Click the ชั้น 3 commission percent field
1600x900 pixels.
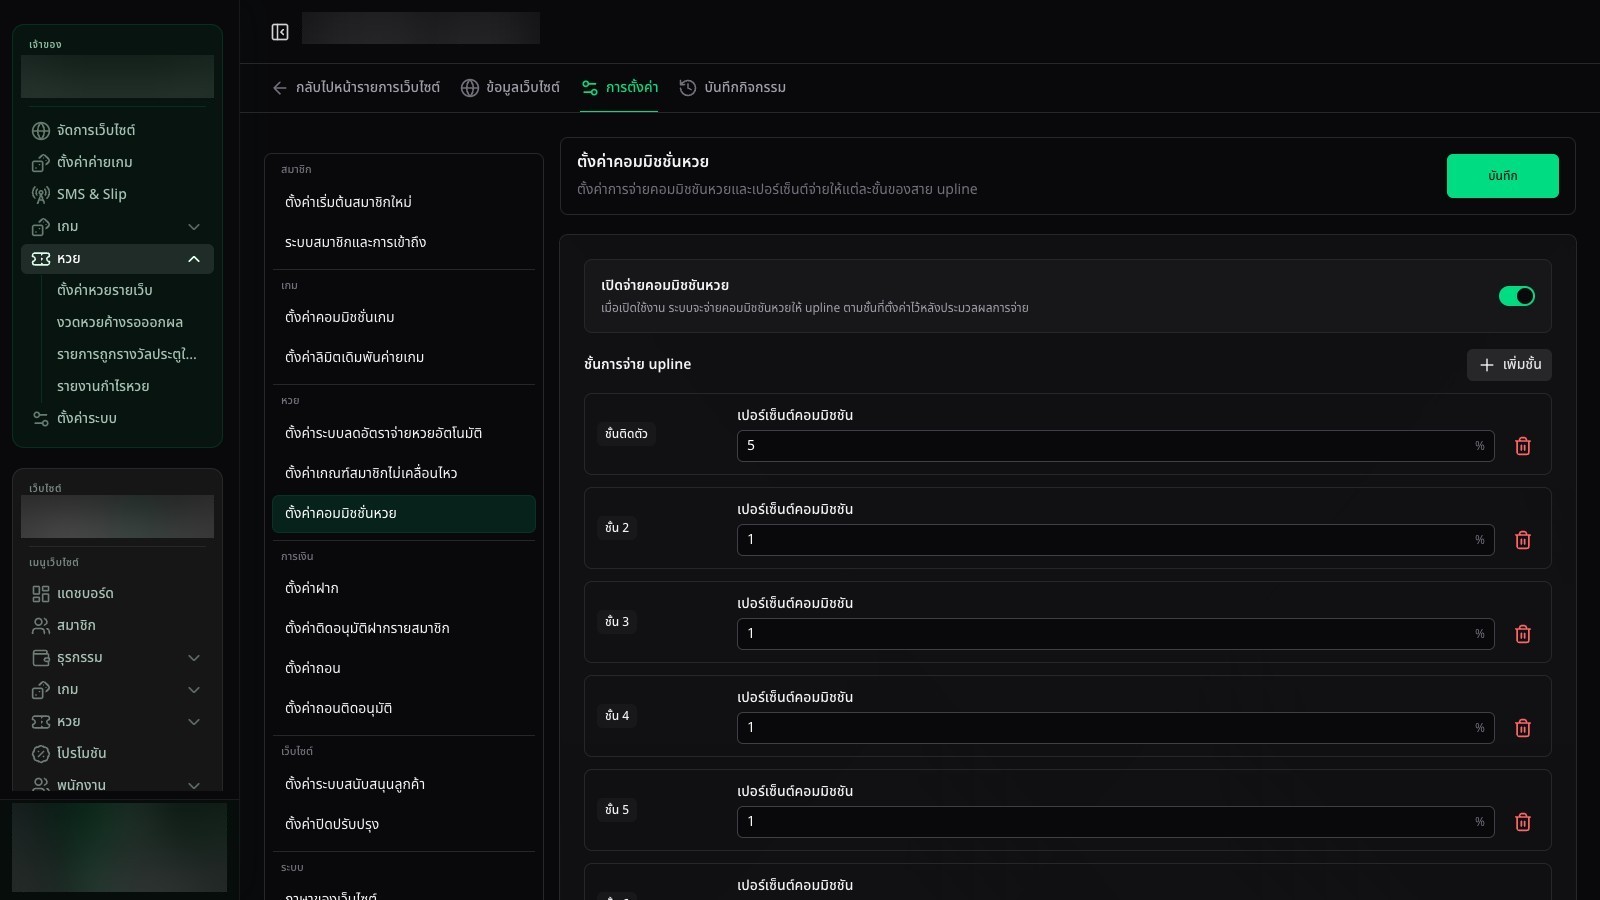(1115, 634)
